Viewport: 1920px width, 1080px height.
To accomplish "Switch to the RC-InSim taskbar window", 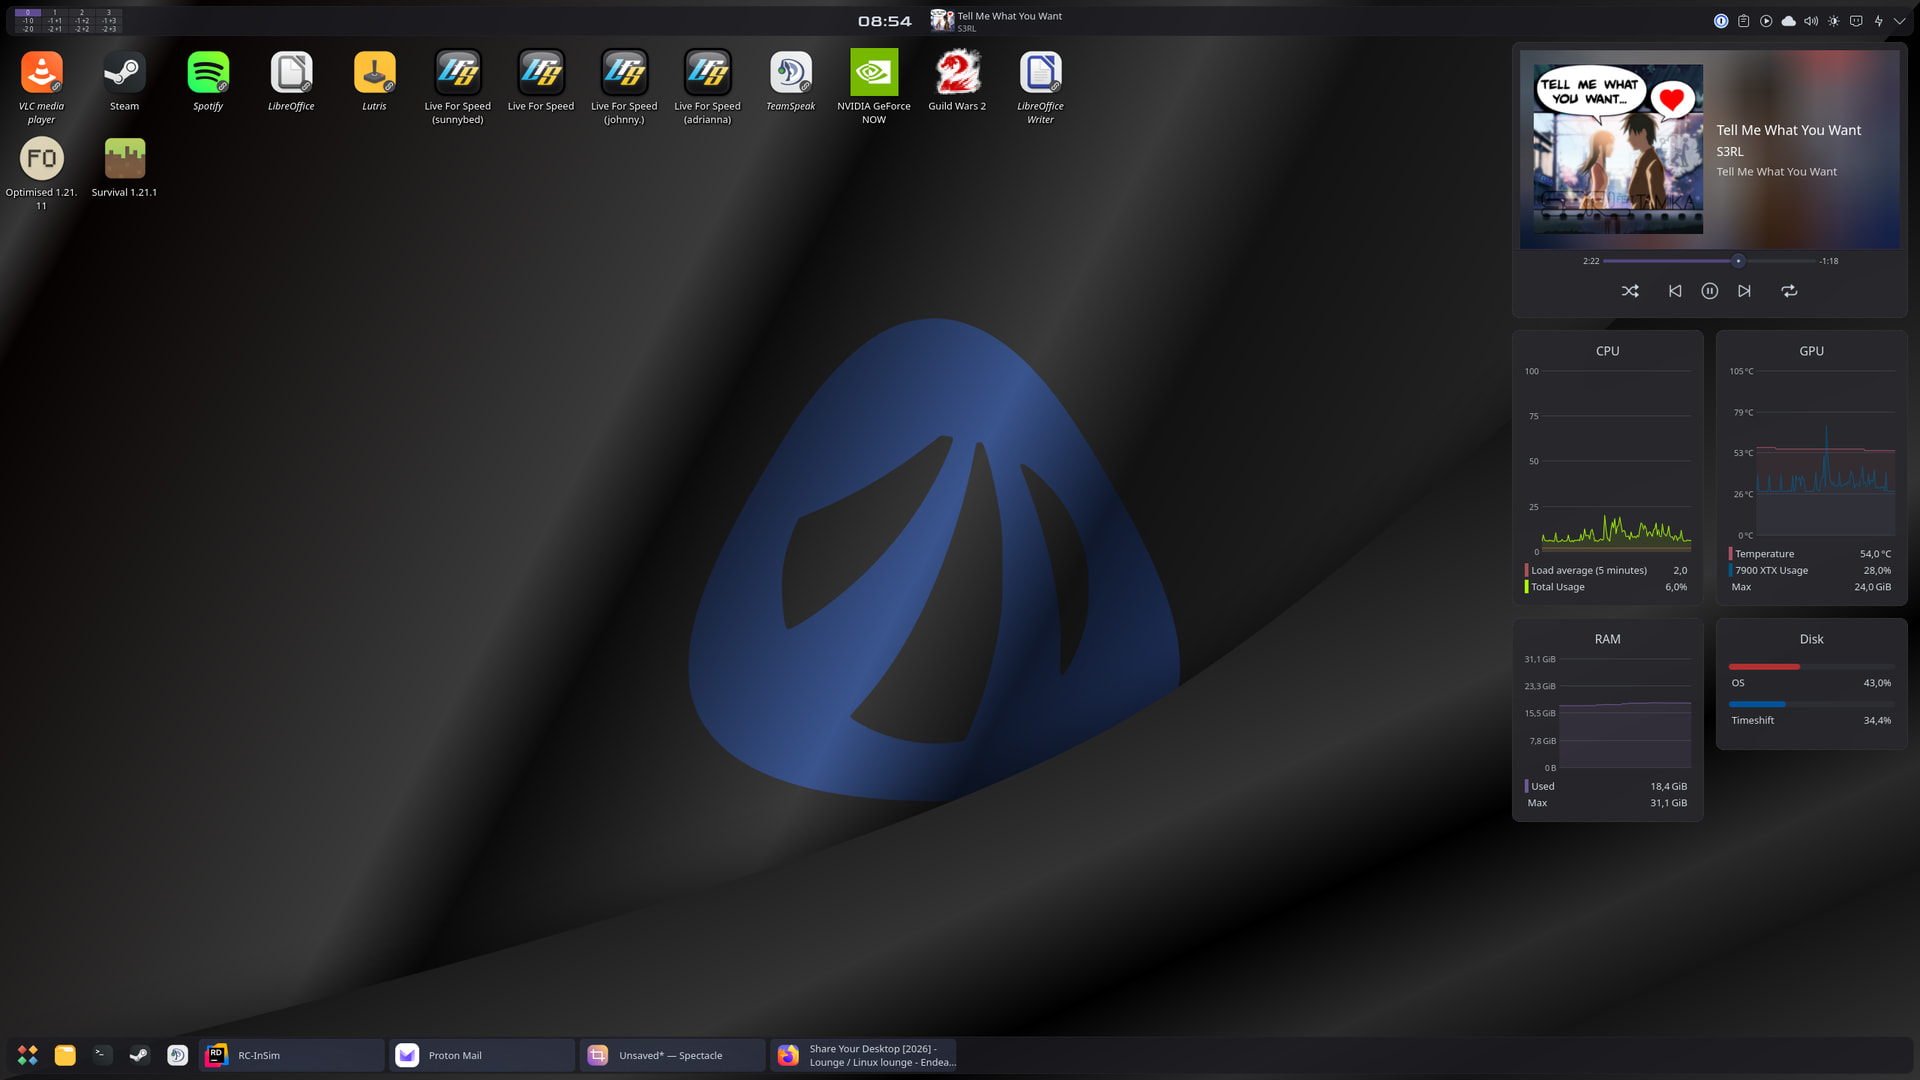I will tap(292, 1055).
